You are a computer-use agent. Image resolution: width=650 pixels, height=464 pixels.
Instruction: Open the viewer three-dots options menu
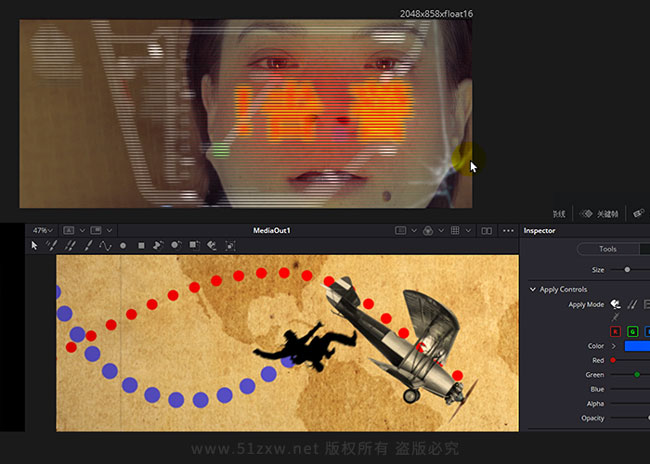pos(508,231)
